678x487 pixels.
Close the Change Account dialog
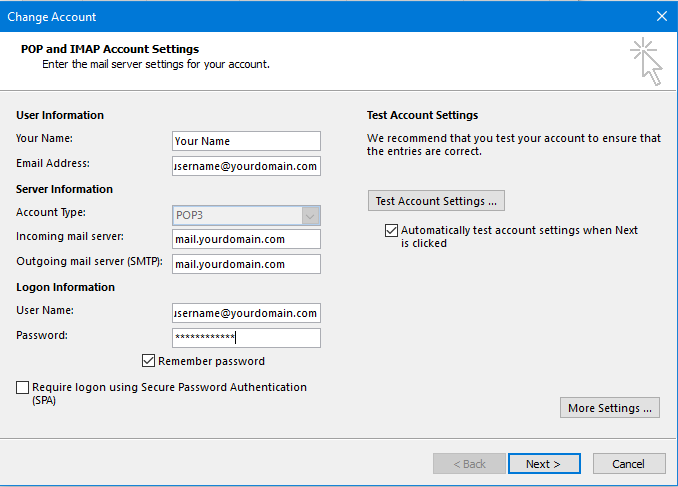662,16
